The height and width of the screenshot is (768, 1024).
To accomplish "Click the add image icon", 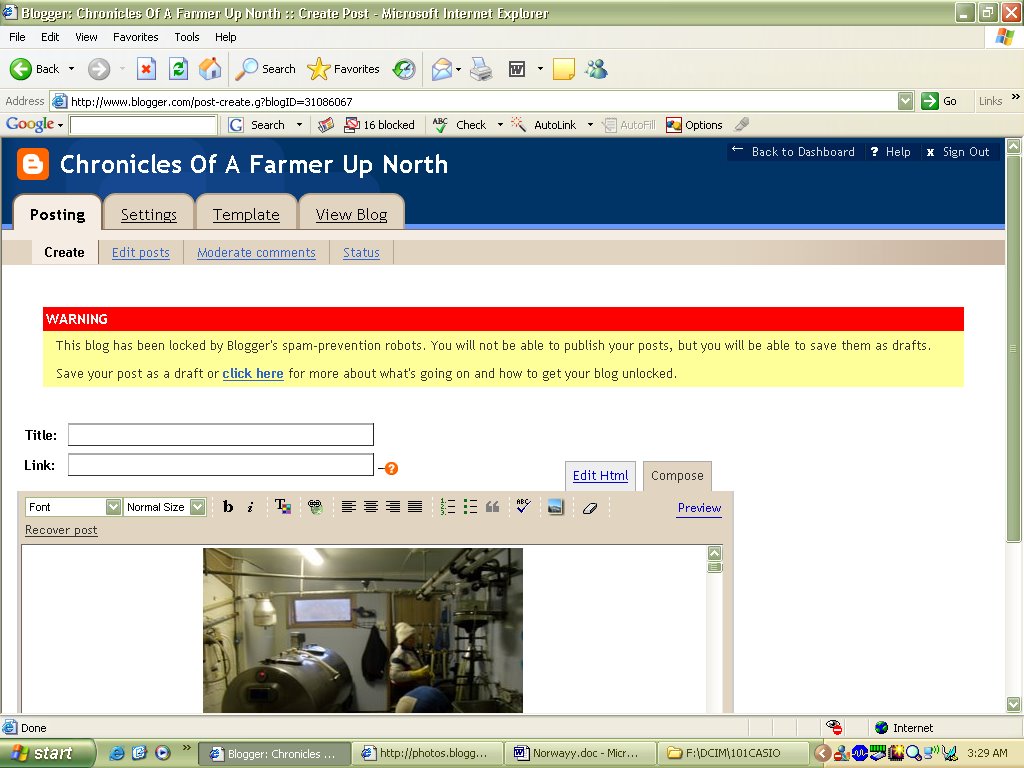I will [x=555, y=507].
